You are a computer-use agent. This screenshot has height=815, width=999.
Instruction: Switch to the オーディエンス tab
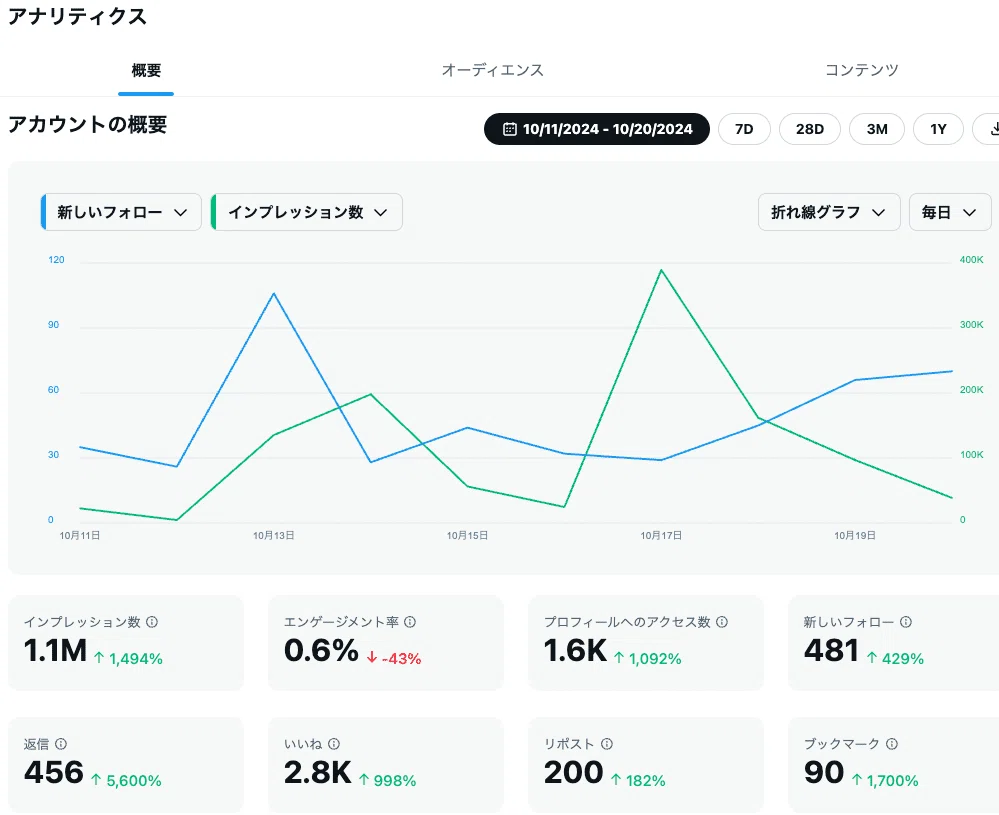point(492,70)
